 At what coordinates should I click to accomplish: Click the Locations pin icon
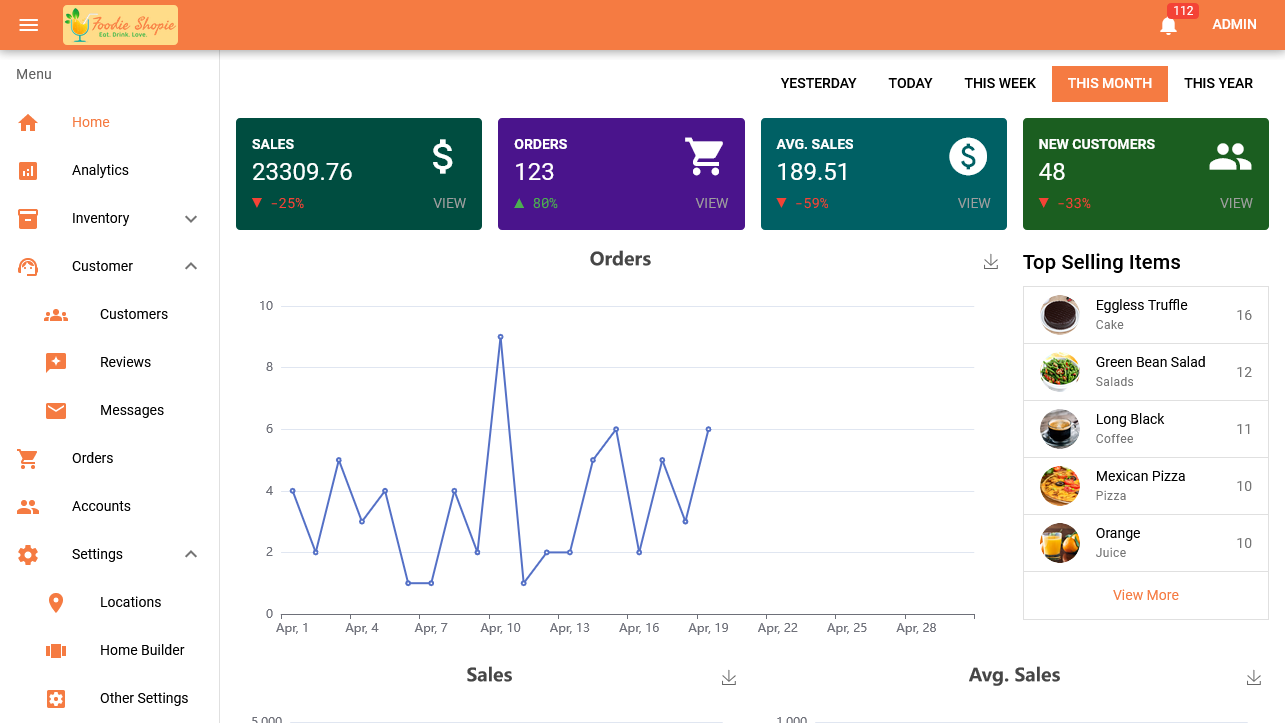(x=56, y=602)
